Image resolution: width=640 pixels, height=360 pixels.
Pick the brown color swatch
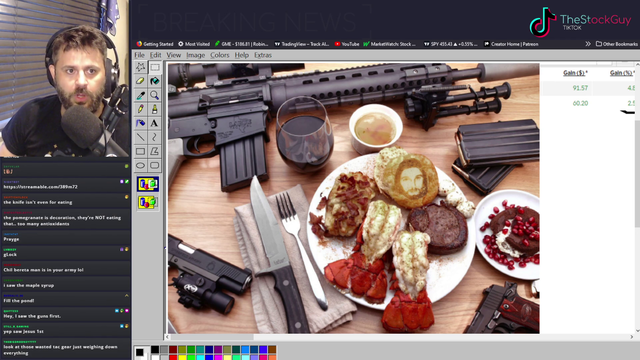tap(272, 349)
